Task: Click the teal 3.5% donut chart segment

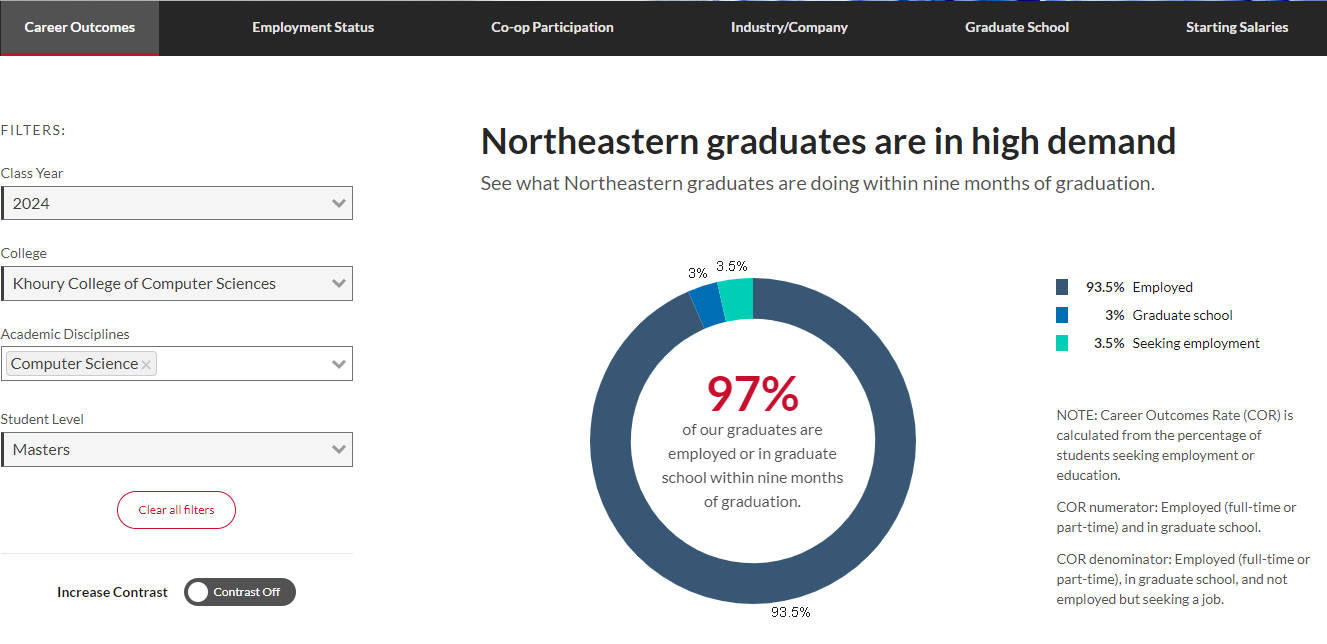Action: tap(736, 299)
